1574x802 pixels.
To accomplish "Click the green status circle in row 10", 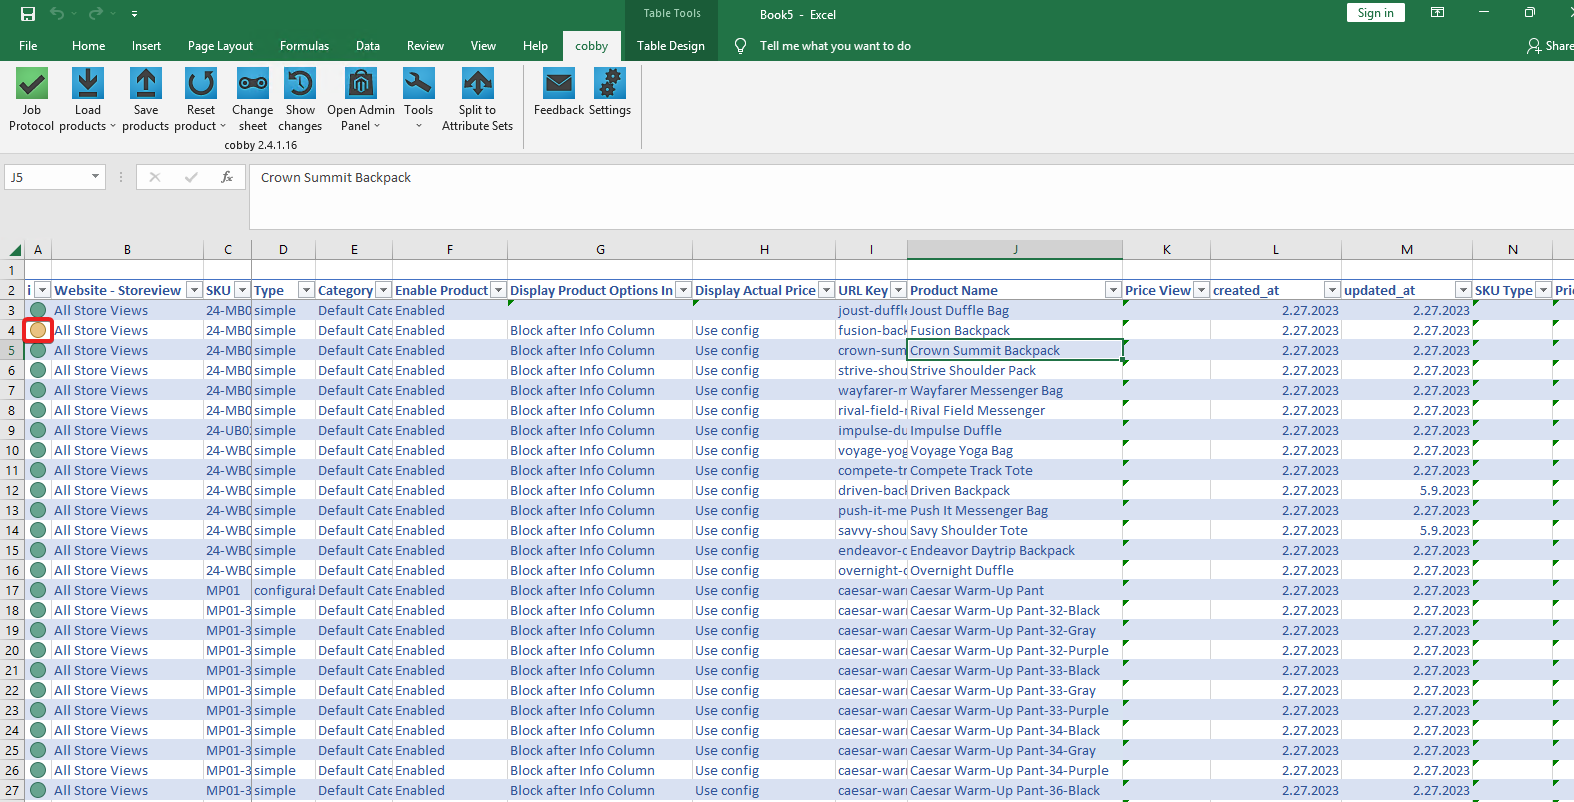I will pyautogui.click(x=38, y=450).
